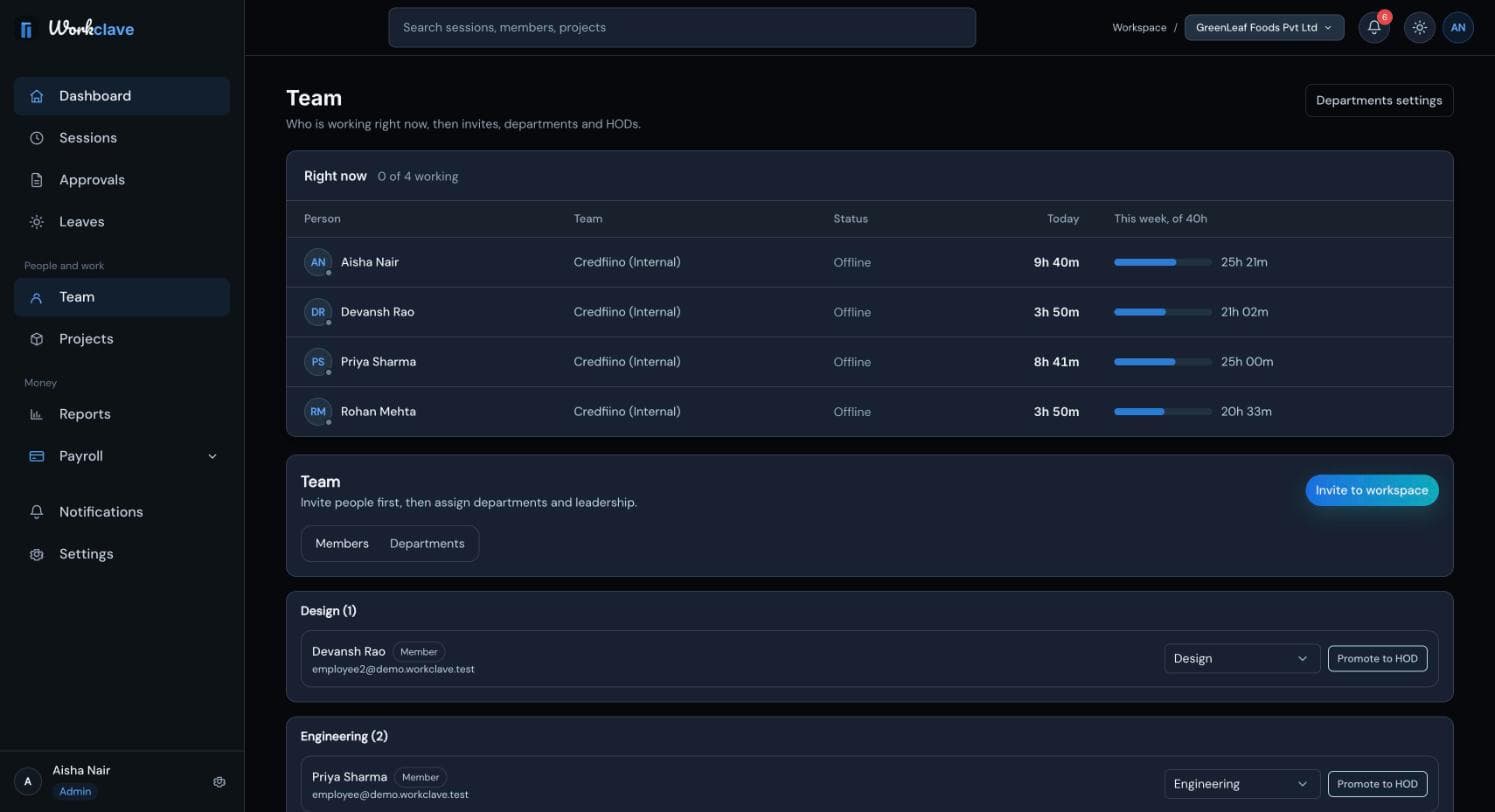Image resolution: width=1495 pixels, height=812 pixels.
Task: Open Departments settings button
Action: [1379, 100]
